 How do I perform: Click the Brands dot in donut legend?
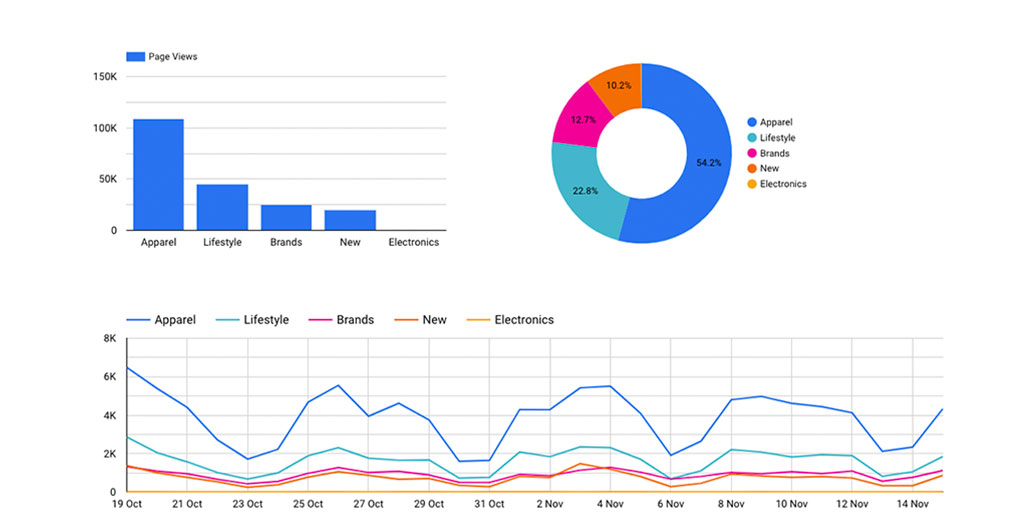(x=751, y=153)
